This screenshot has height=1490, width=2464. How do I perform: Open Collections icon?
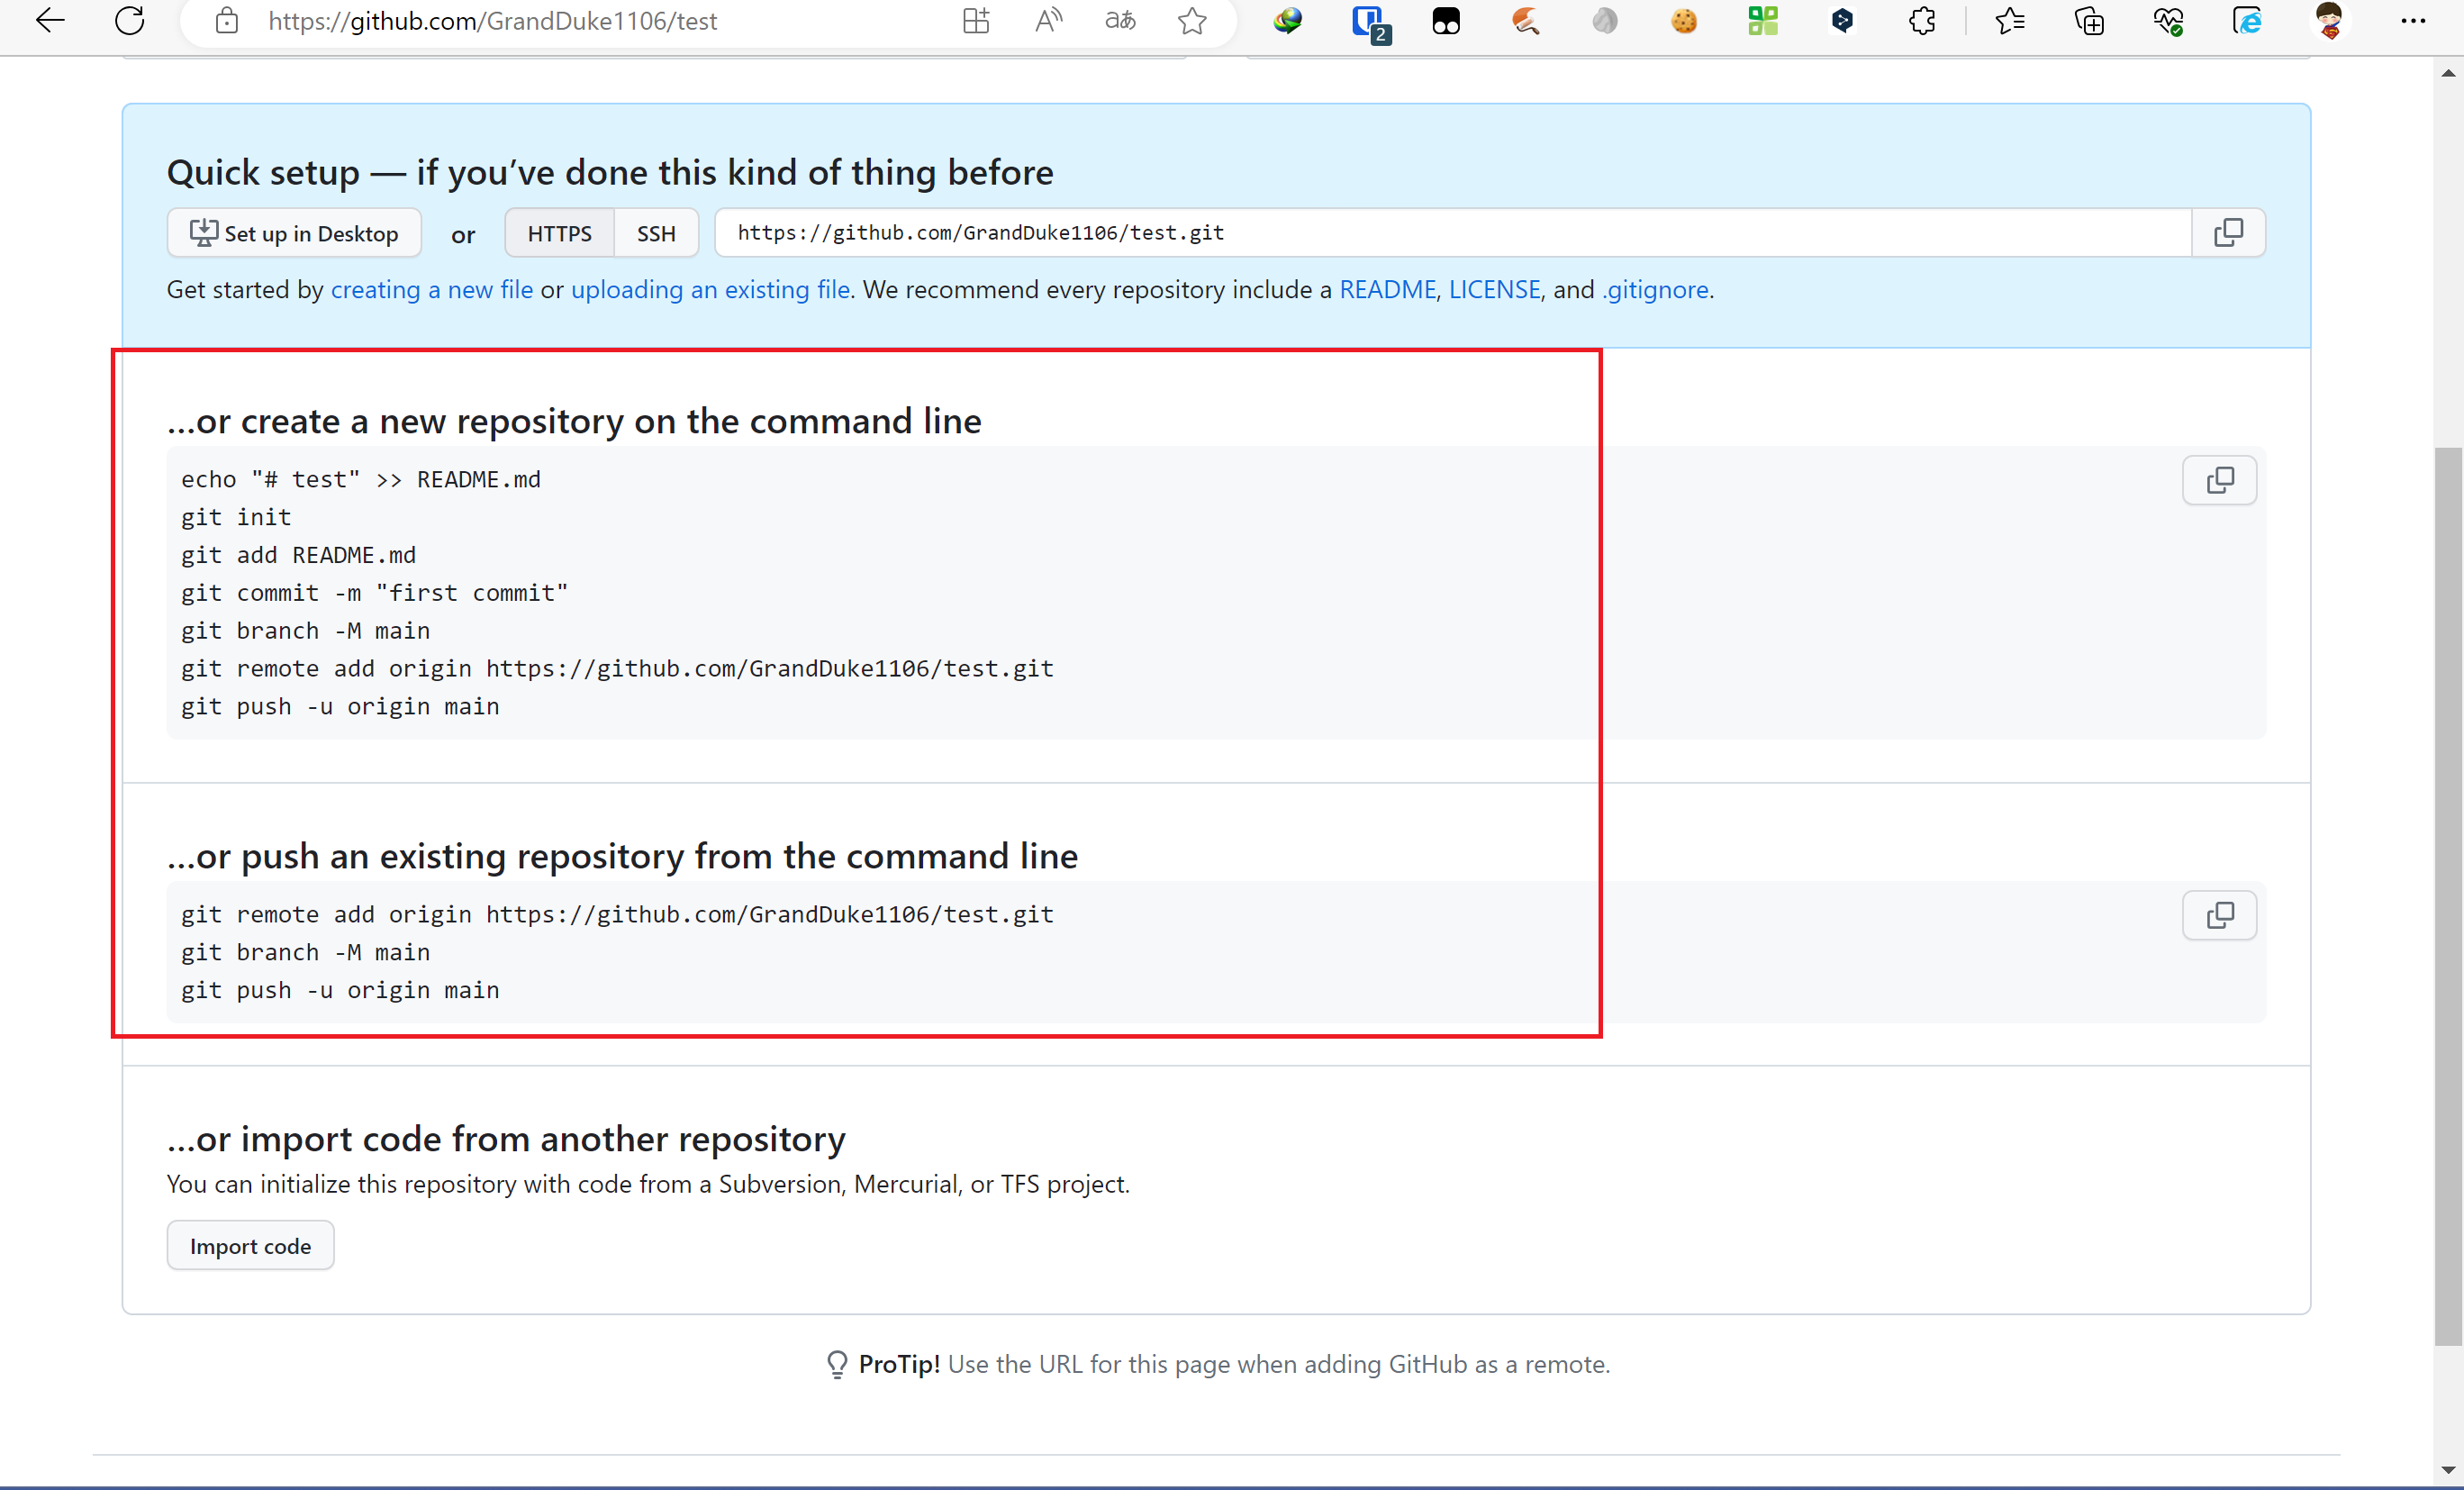(x=2089, y=21)
